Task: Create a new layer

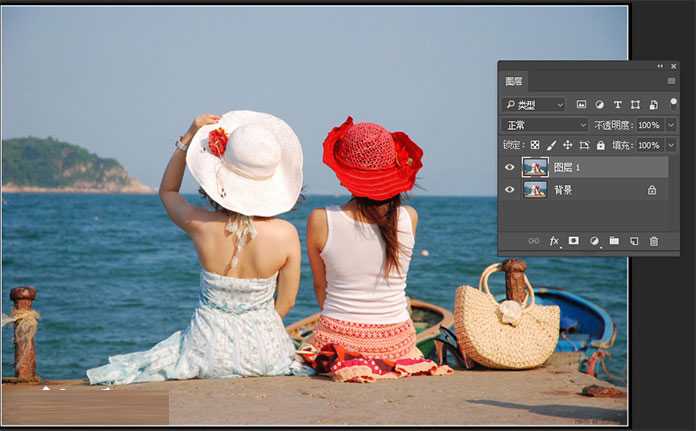Action: [634, 241]
